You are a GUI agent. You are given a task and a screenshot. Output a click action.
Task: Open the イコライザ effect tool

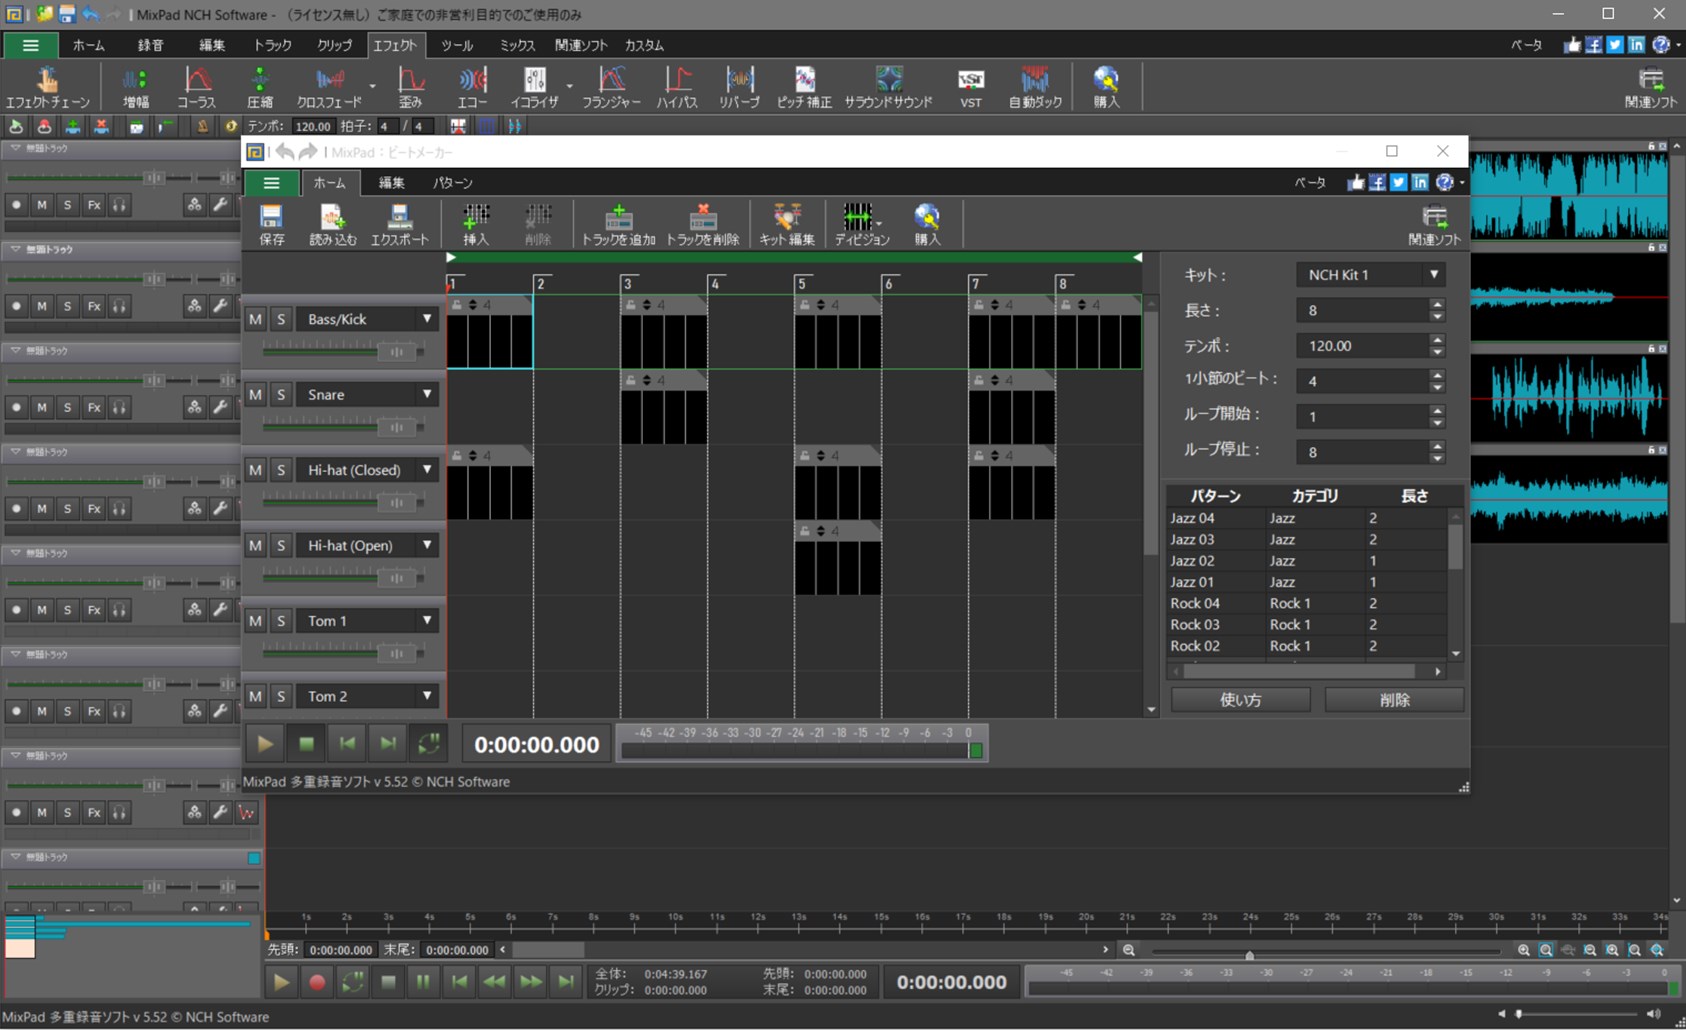point(536,86)
